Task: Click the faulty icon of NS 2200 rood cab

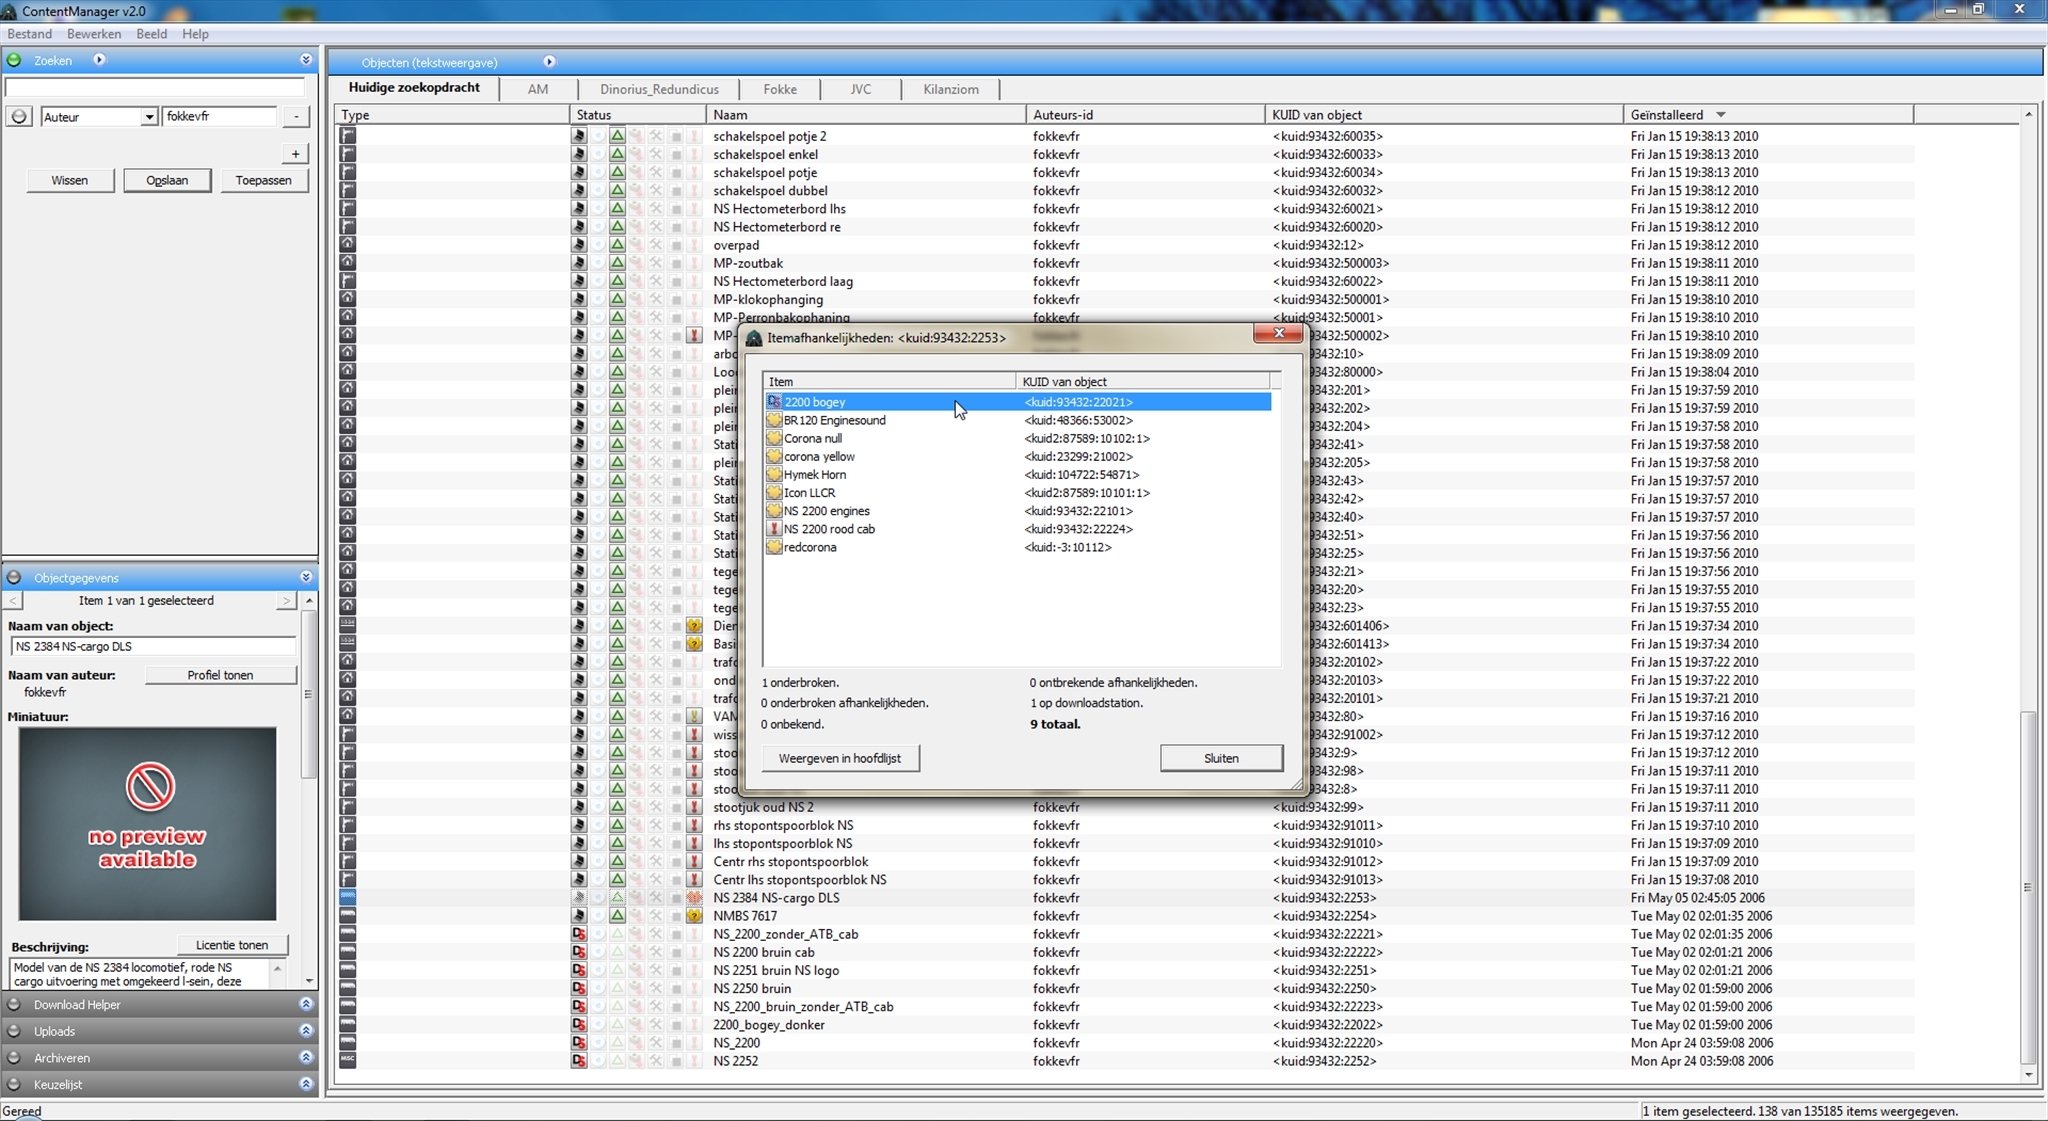Action: pyautogui.click(x=774, y=529)
